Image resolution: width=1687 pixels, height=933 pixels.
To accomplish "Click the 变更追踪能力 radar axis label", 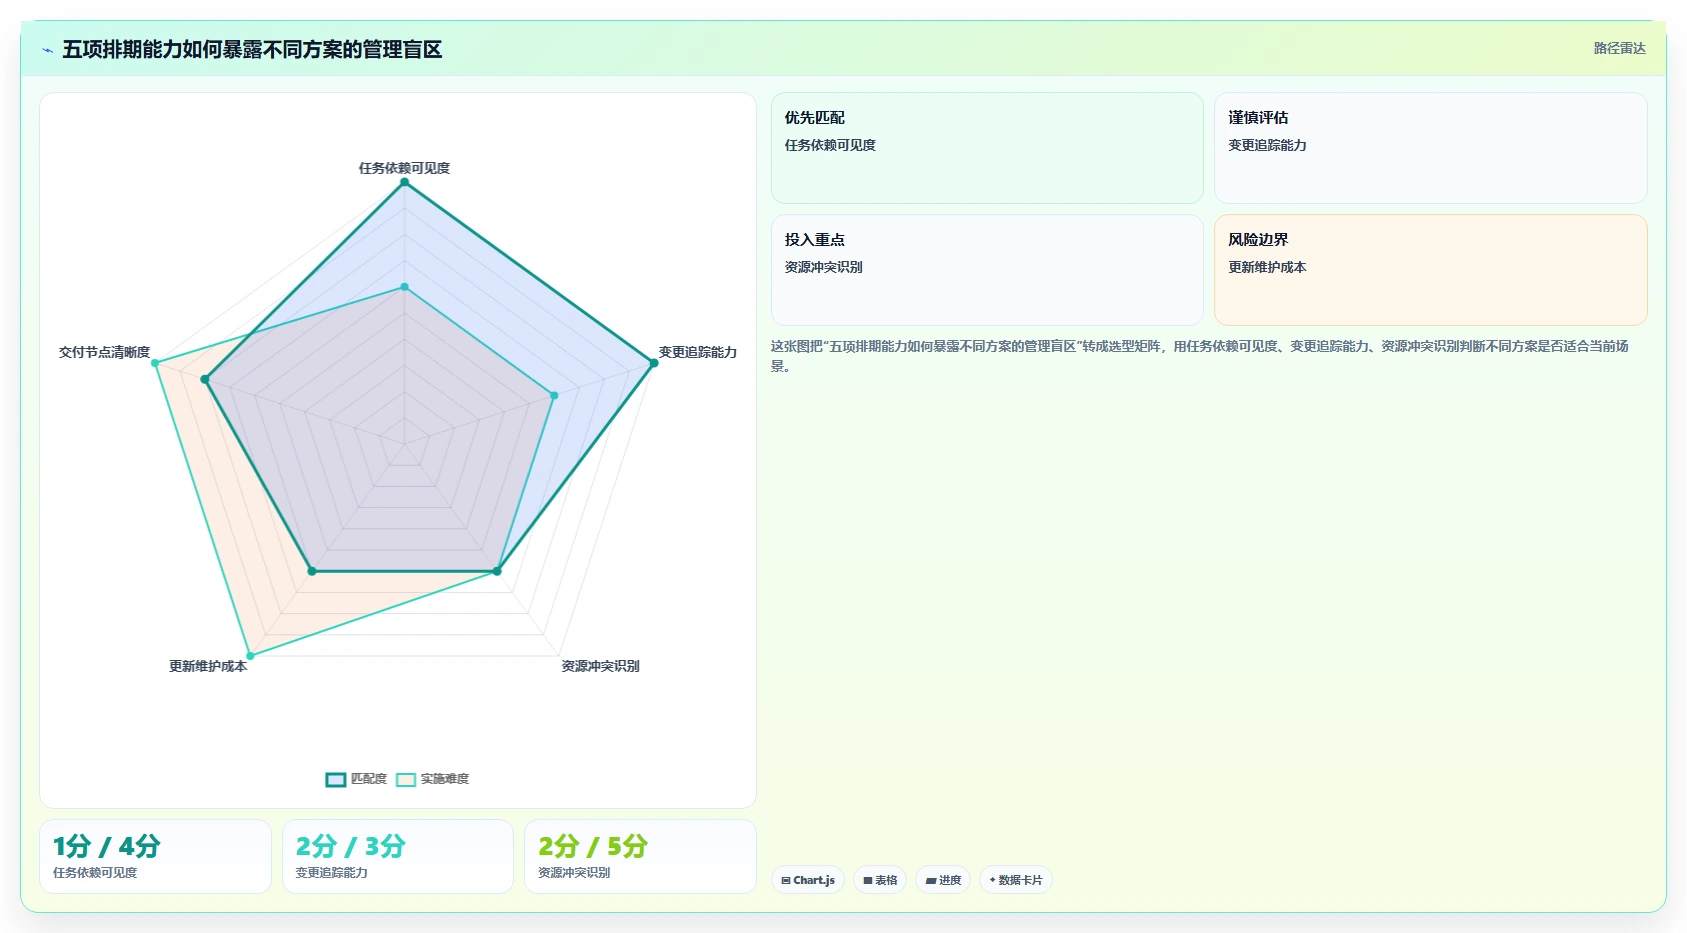I will [x=698, y=352].
